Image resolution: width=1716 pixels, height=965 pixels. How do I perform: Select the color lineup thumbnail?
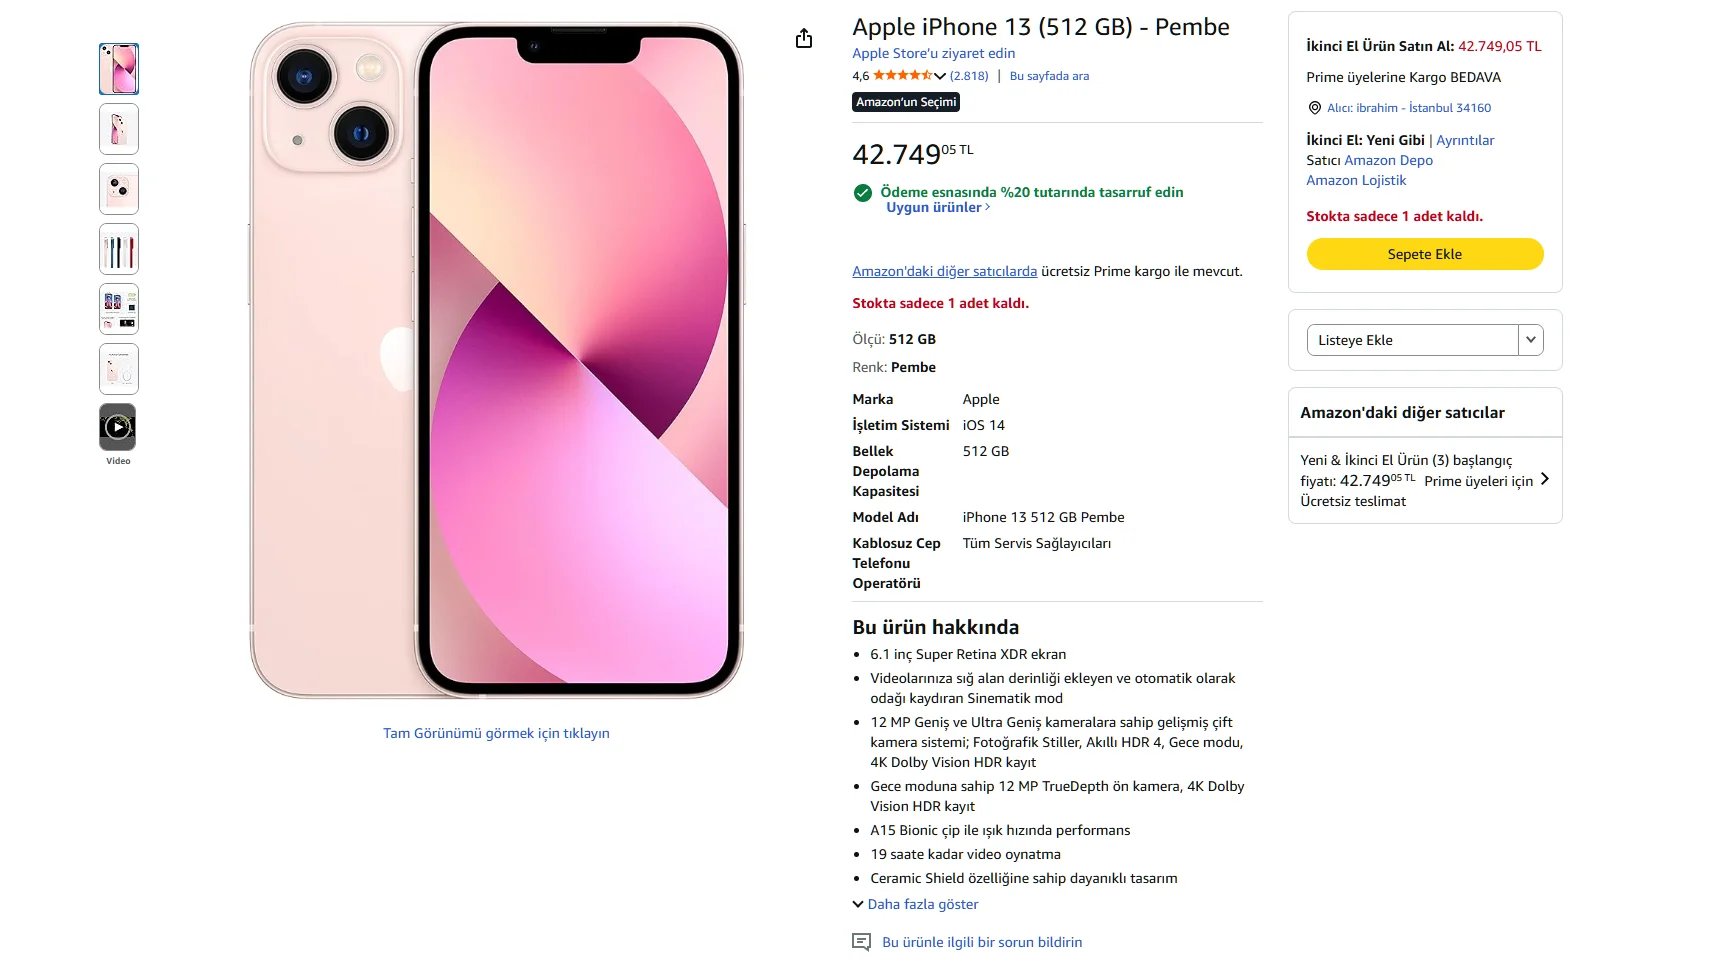coord(119,249)
